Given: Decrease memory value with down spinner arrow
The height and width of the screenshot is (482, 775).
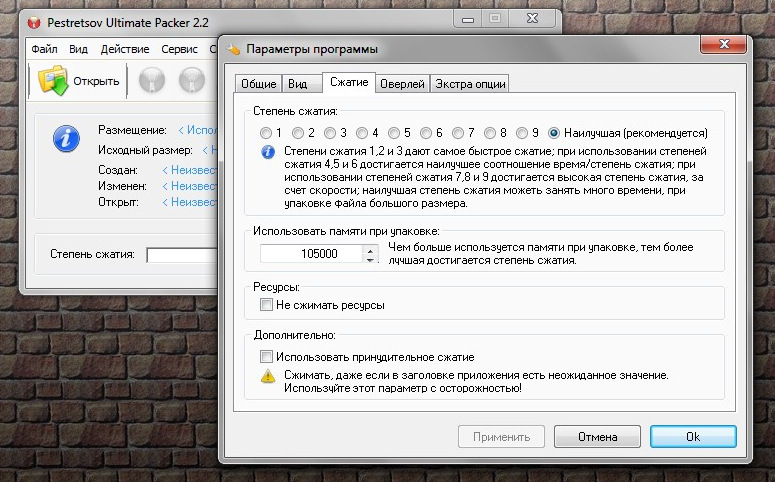Looking at the screenshot, I should click(x=370, y=259).
